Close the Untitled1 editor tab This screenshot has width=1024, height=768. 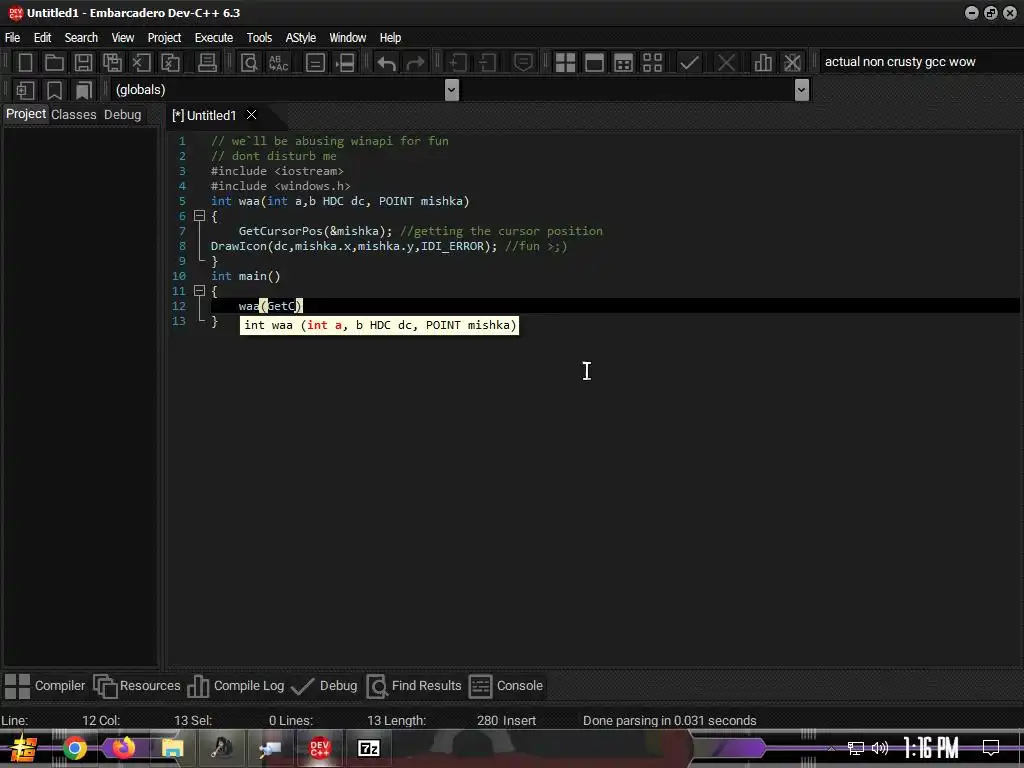pos(251,115)
